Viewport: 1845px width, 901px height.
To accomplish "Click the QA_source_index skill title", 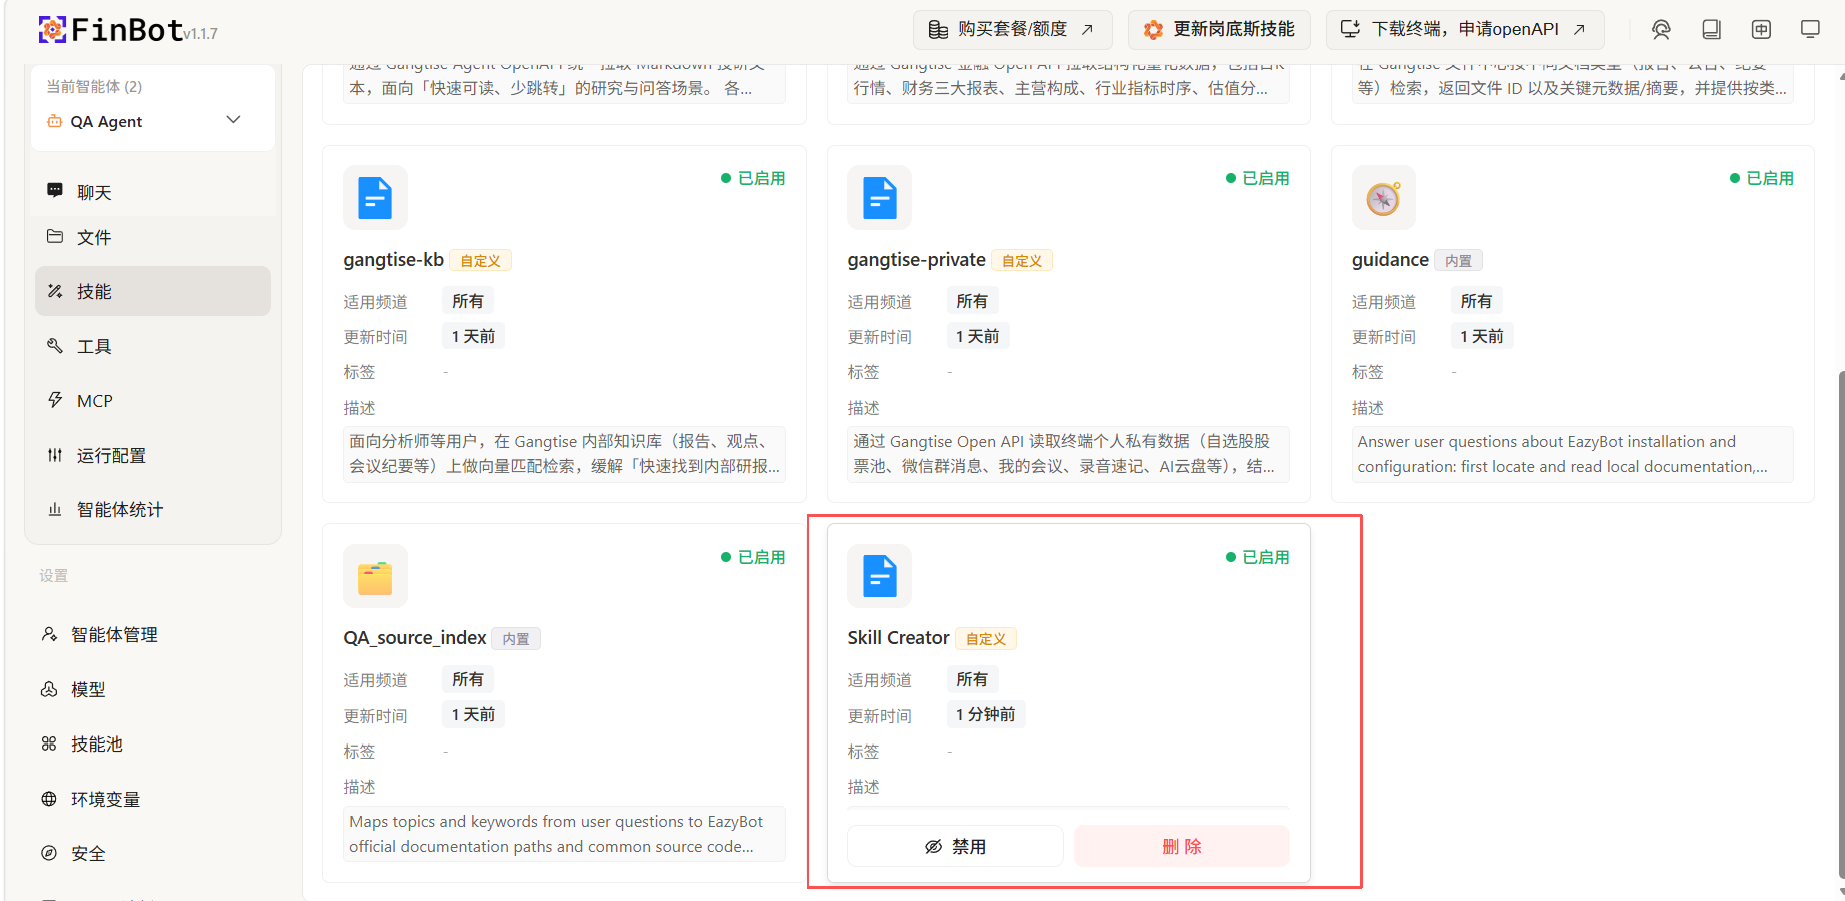I will click(415, 638).
